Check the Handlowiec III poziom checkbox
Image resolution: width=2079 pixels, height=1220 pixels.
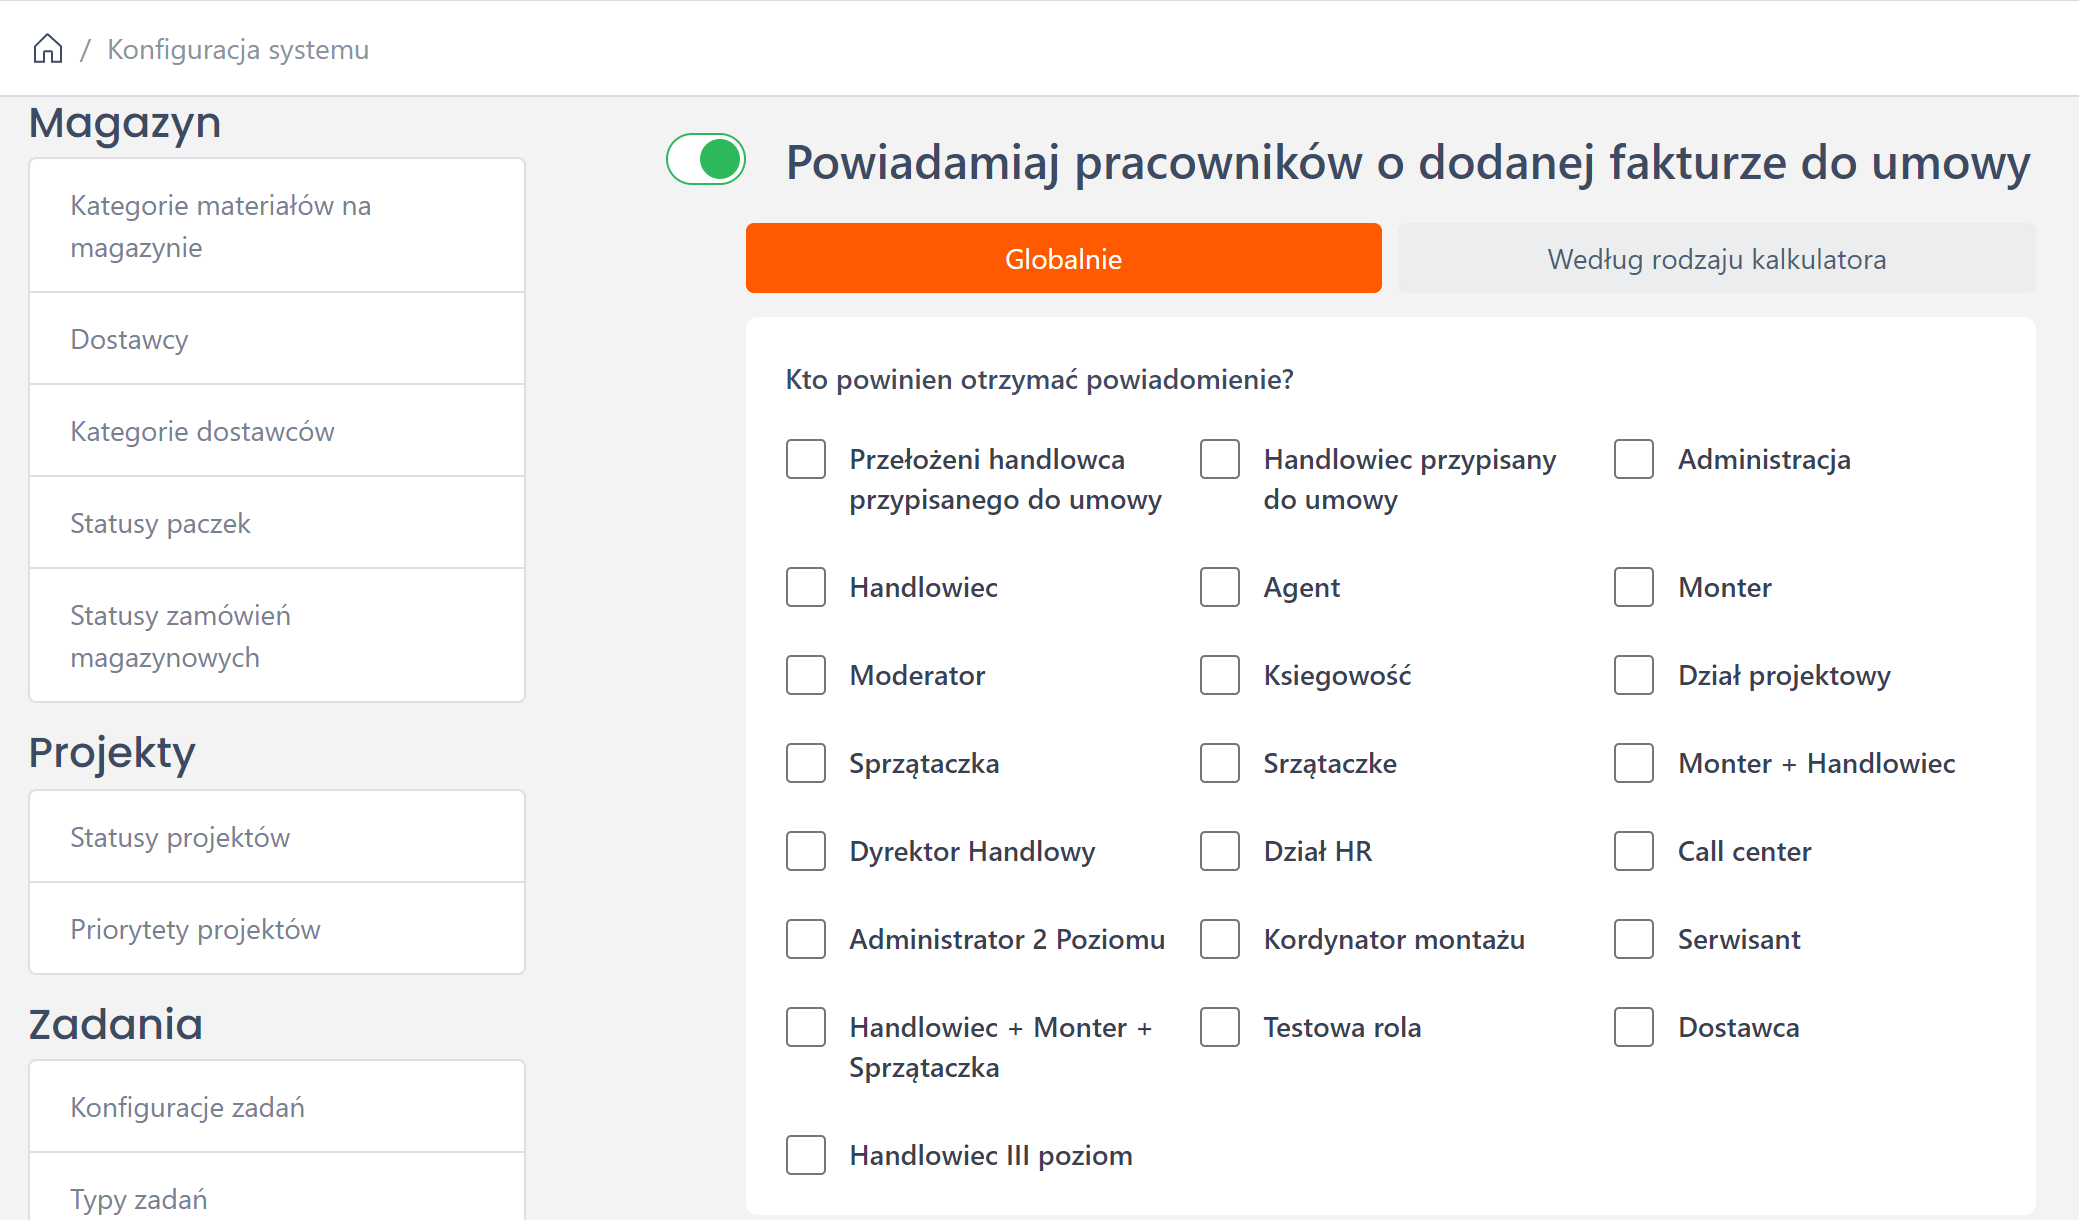[806, 1156]
